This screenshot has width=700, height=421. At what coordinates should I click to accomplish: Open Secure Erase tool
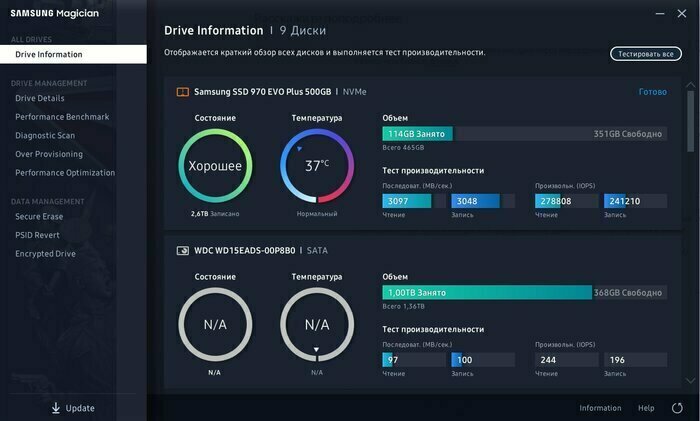coord(39,217)
